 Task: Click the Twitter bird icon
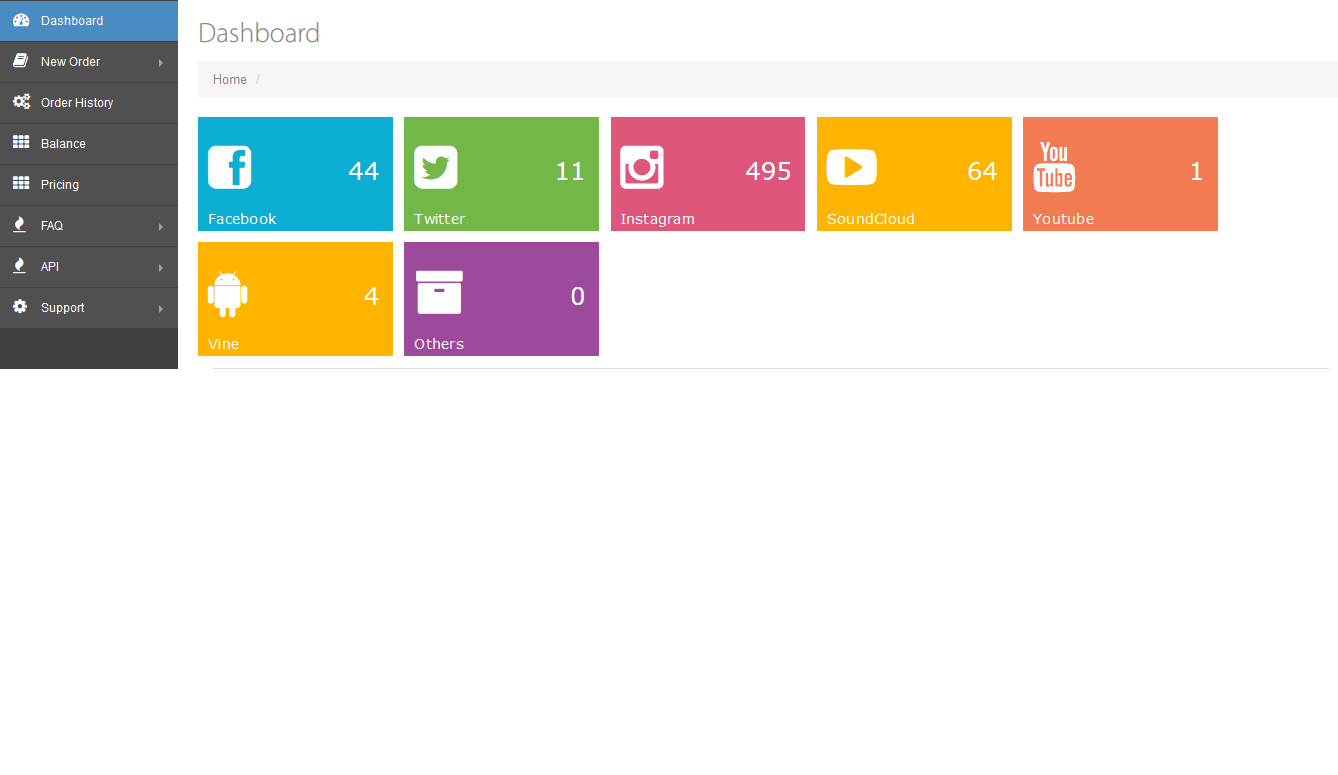pos(436,167)
